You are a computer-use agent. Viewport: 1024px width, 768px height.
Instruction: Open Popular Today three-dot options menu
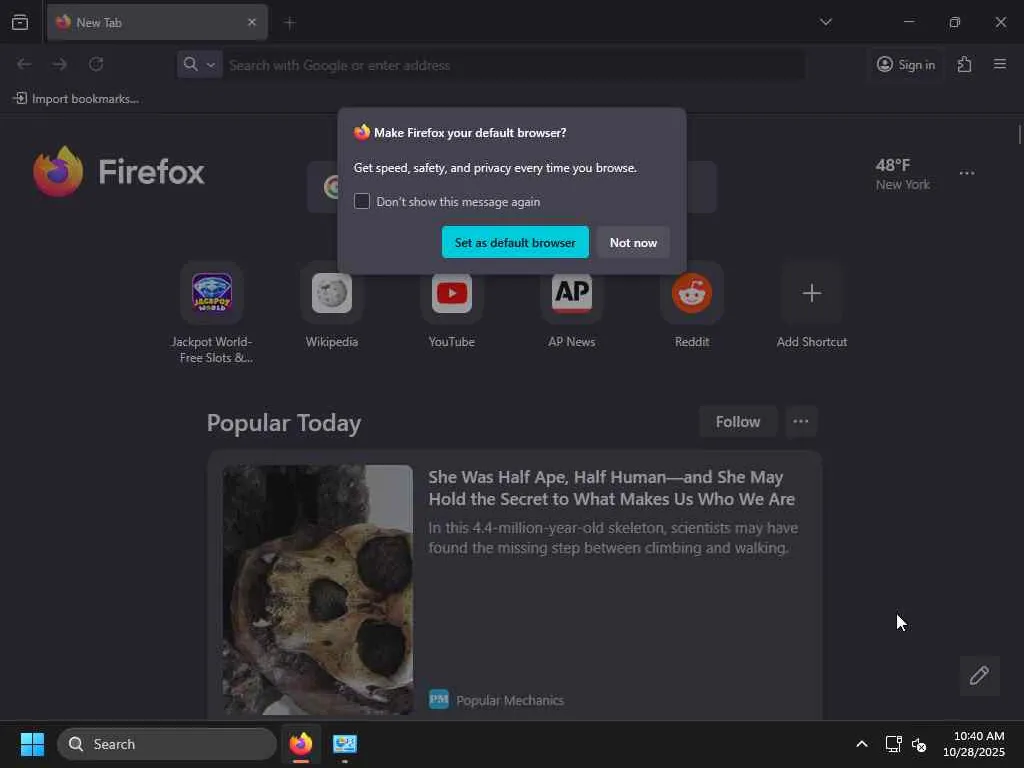[x=801, y=422]
